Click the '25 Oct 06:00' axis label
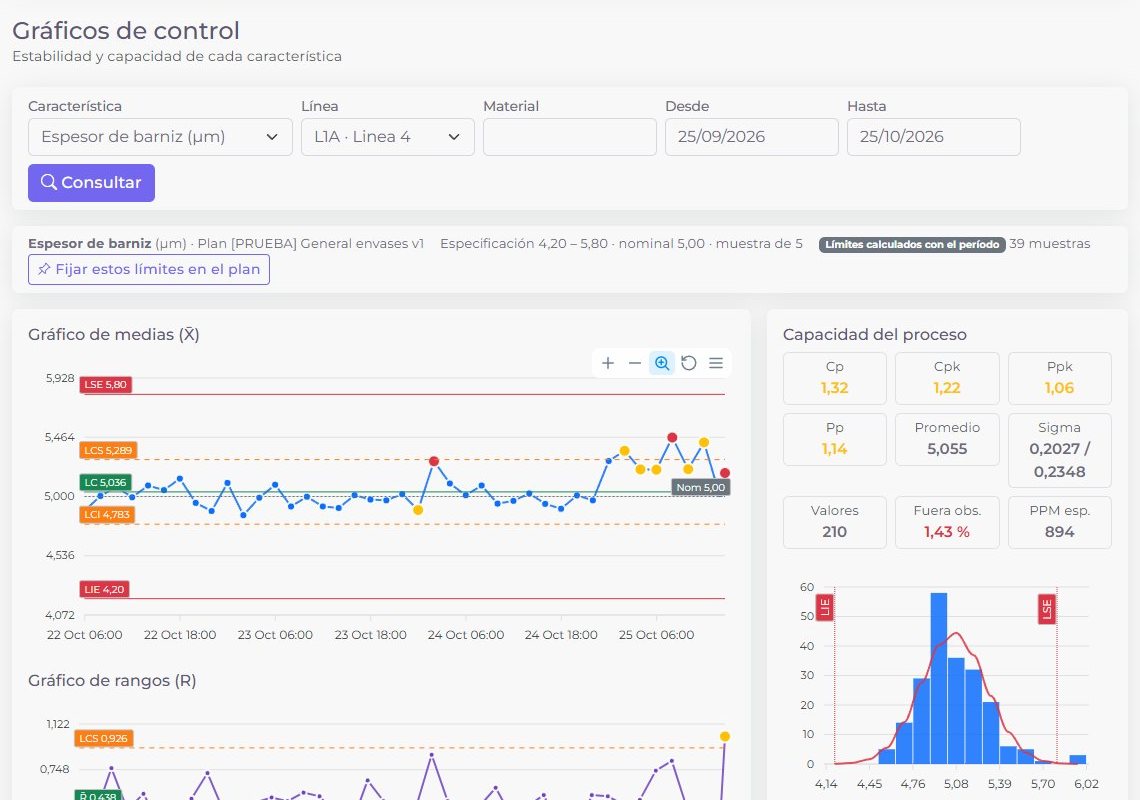 (x=657, y=635)
